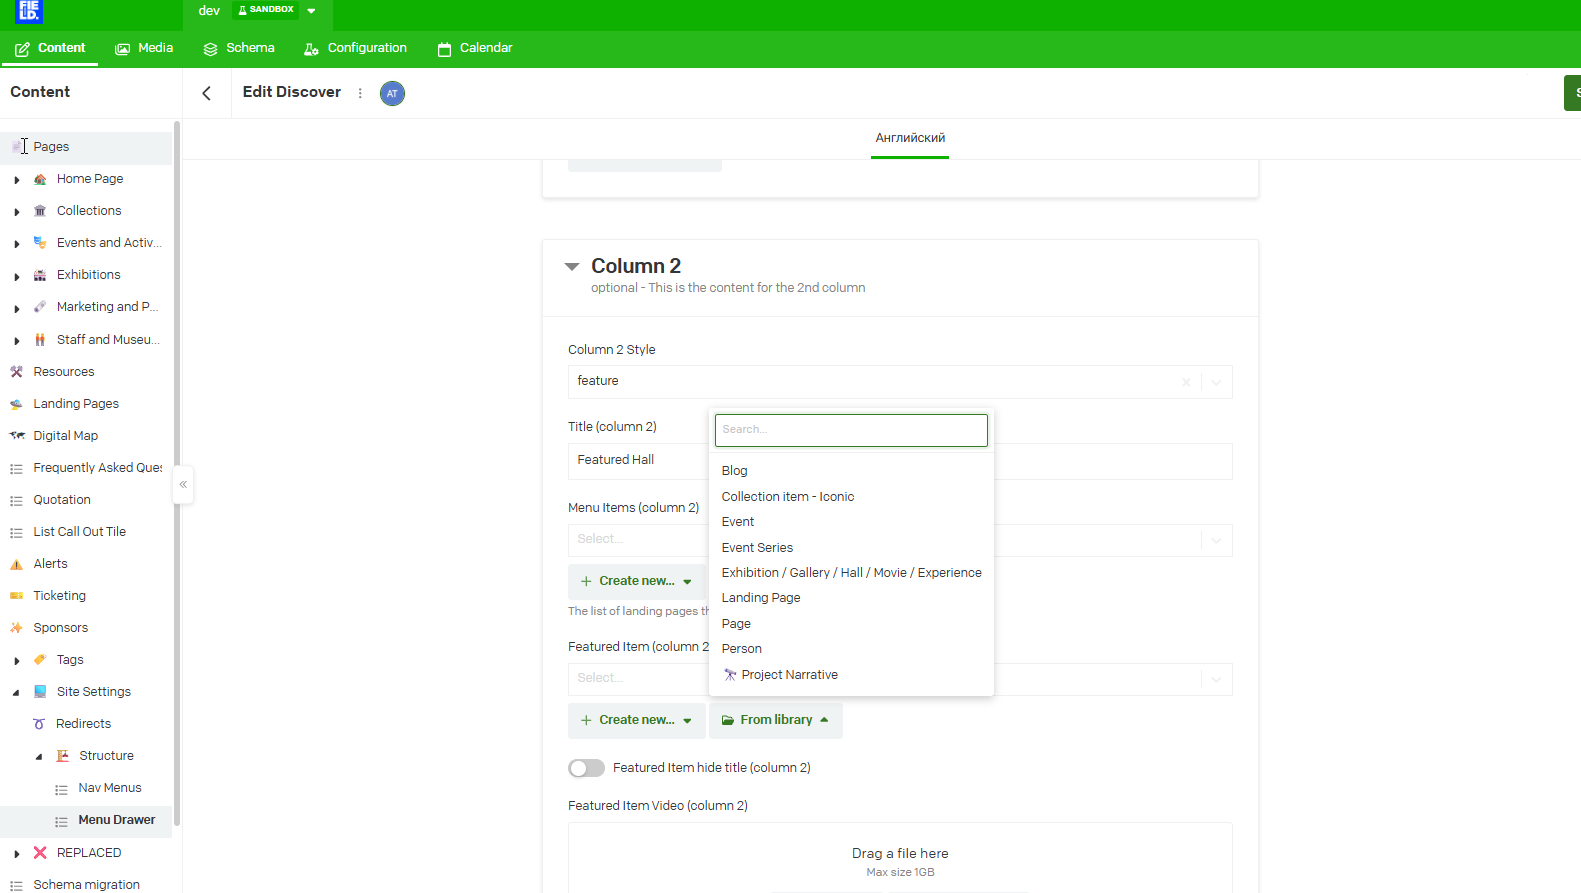Click the Site Settings icon
1581x893 pixels.
pos(40,692)
